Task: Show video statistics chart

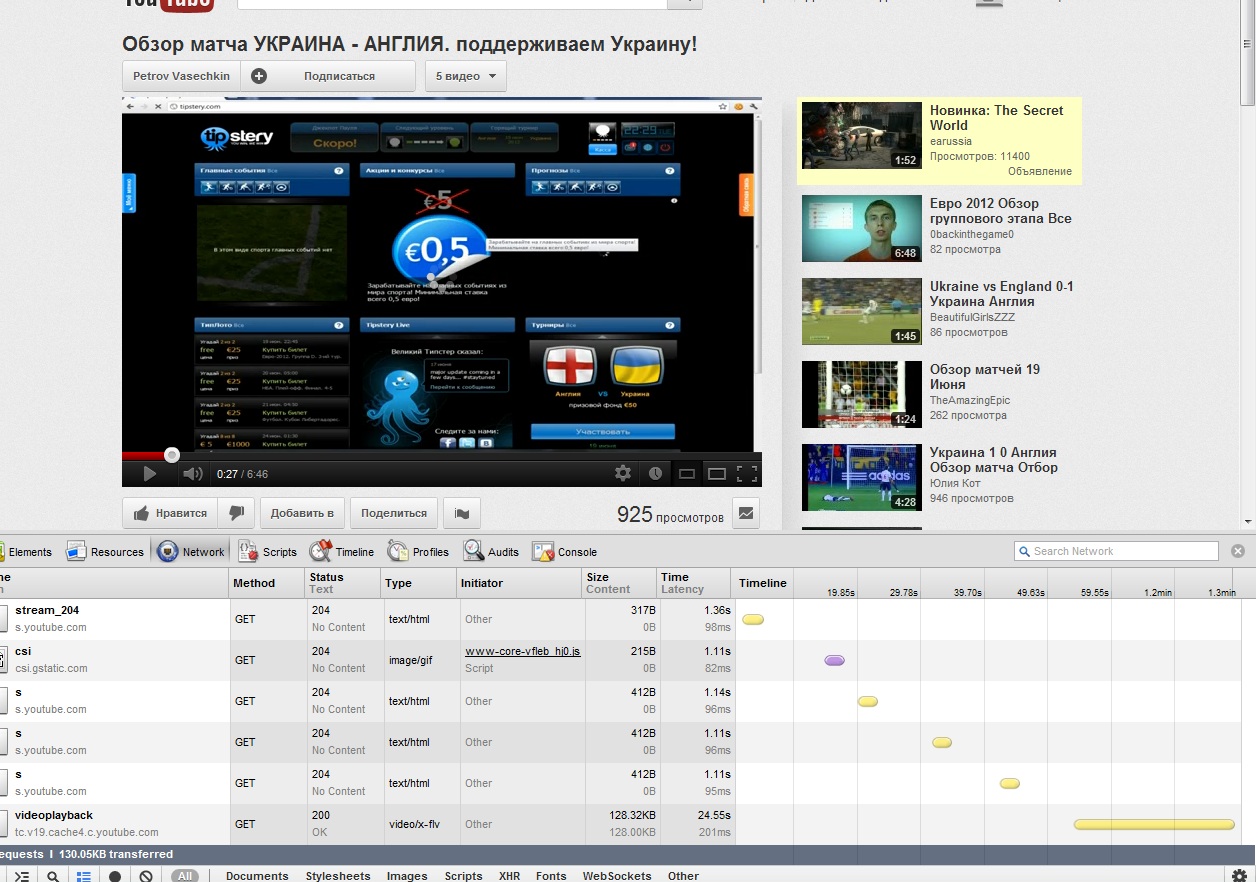Action: tap(746, 513)
